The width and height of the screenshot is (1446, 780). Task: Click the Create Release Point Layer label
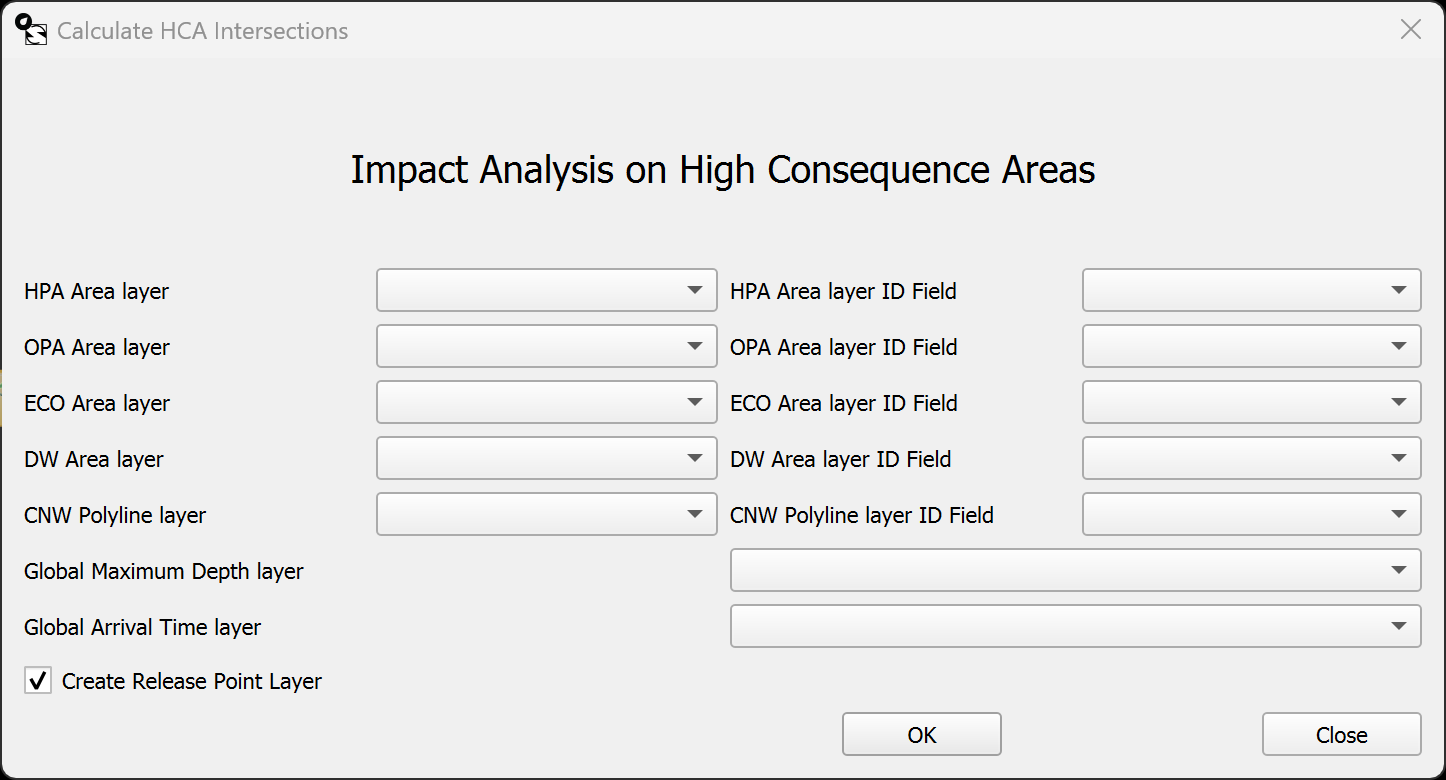[x=192, y=682]
